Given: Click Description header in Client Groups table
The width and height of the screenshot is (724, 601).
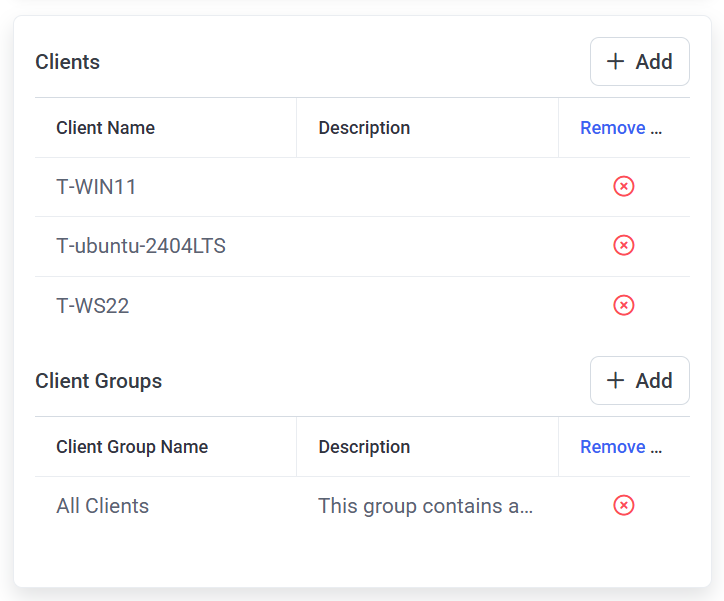Looking at the screenshot, I should tap(364, 447).
